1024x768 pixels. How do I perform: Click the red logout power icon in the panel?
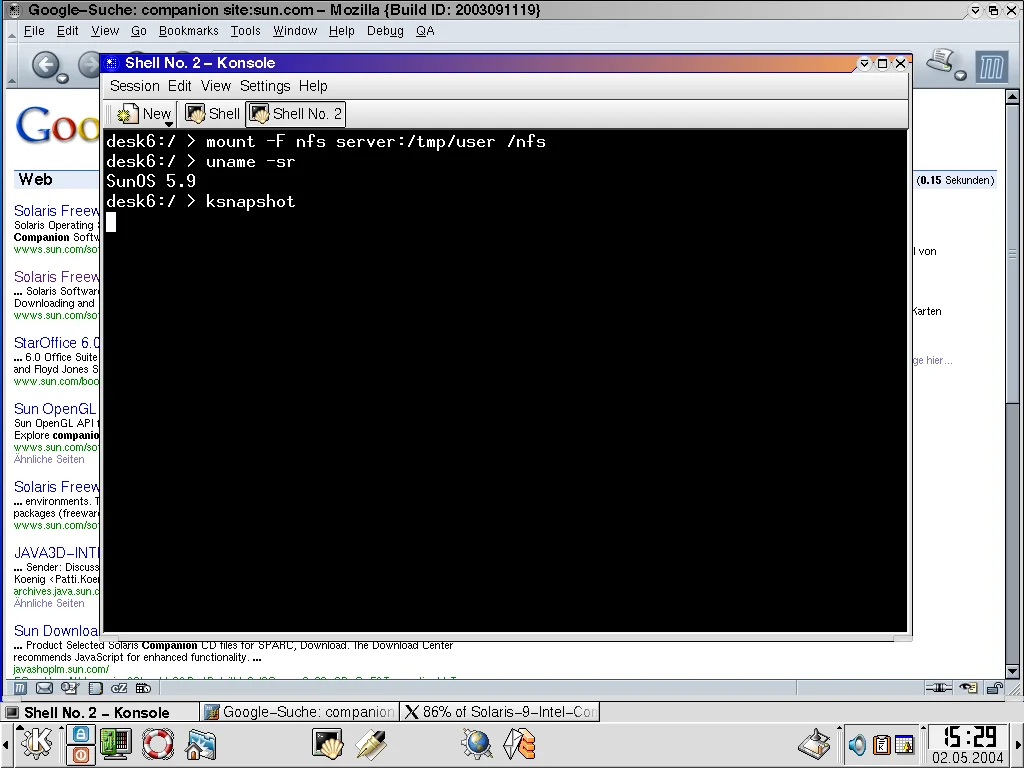[x=80, y=754]
